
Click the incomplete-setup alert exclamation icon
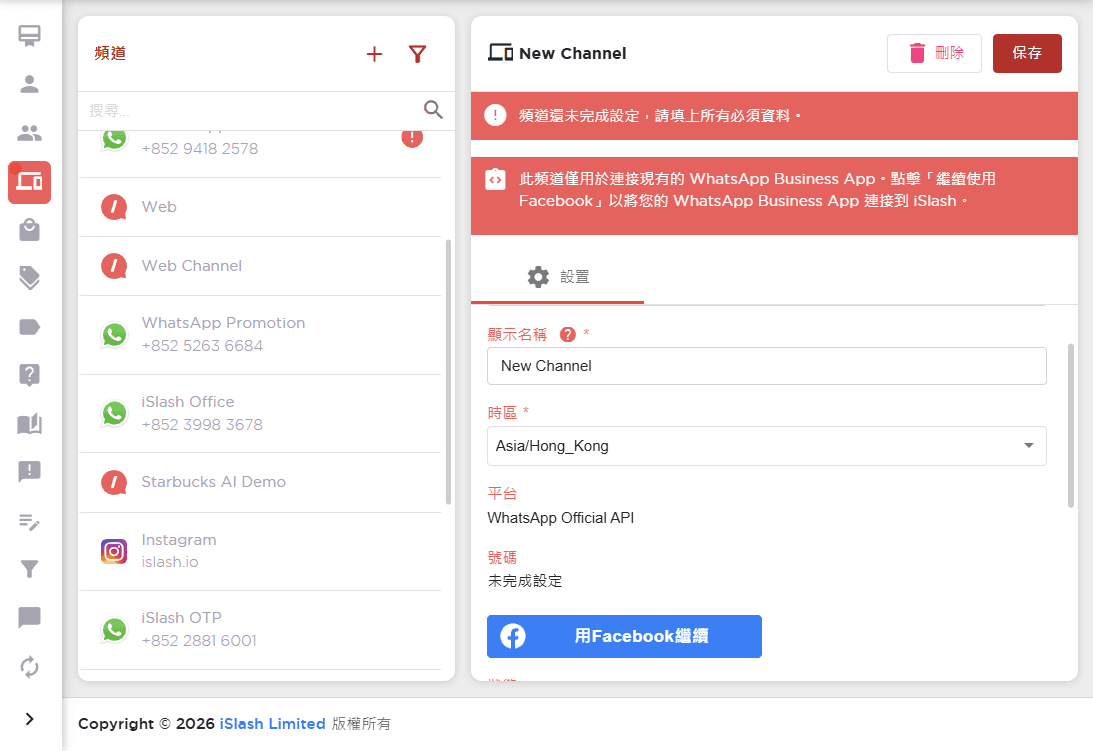click(495, 115)
